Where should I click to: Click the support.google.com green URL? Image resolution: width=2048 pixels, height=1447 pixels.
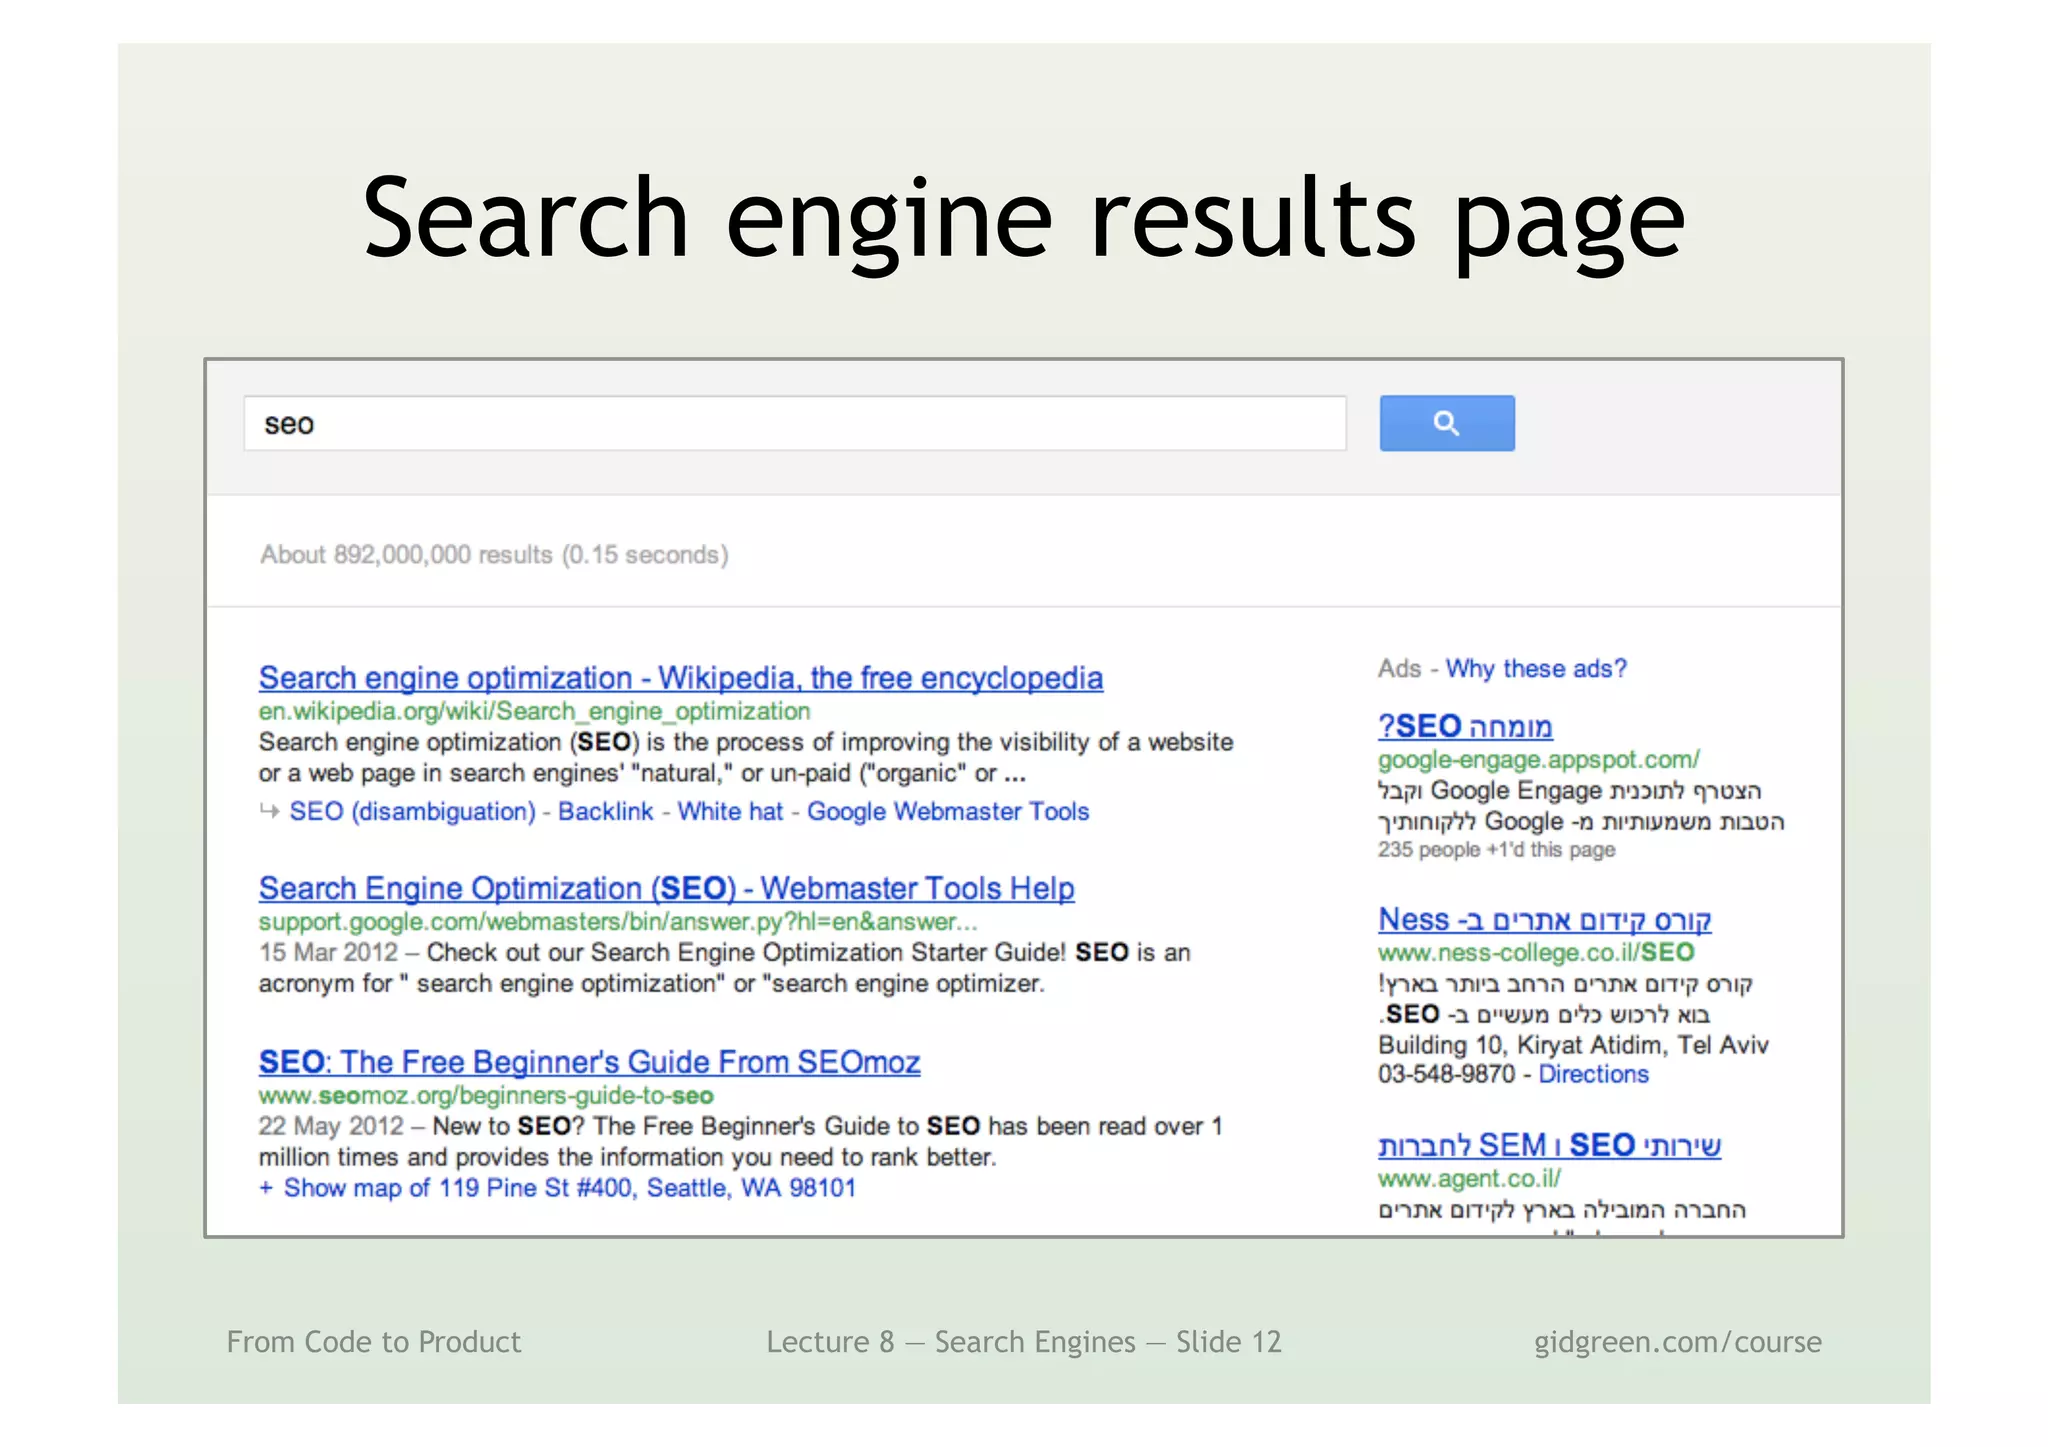coord(617,921)
